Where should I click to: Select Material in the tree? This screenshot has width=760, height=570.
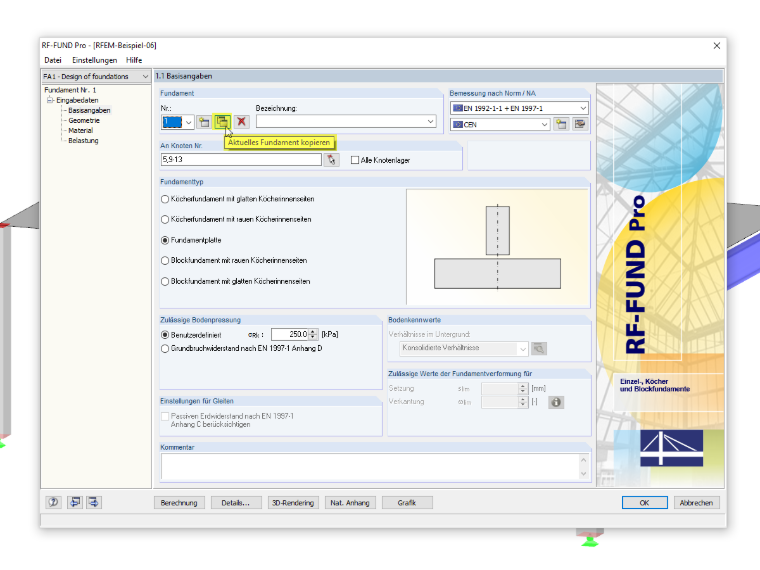click(80, 131)
